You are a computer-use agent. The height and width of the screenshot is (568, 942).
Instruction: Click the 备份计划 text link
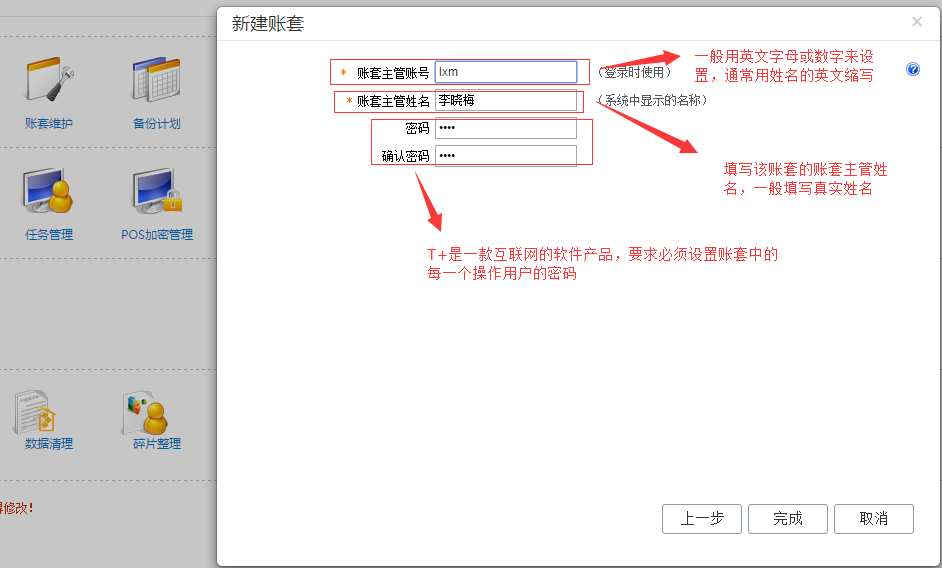[x=157, y=124]
